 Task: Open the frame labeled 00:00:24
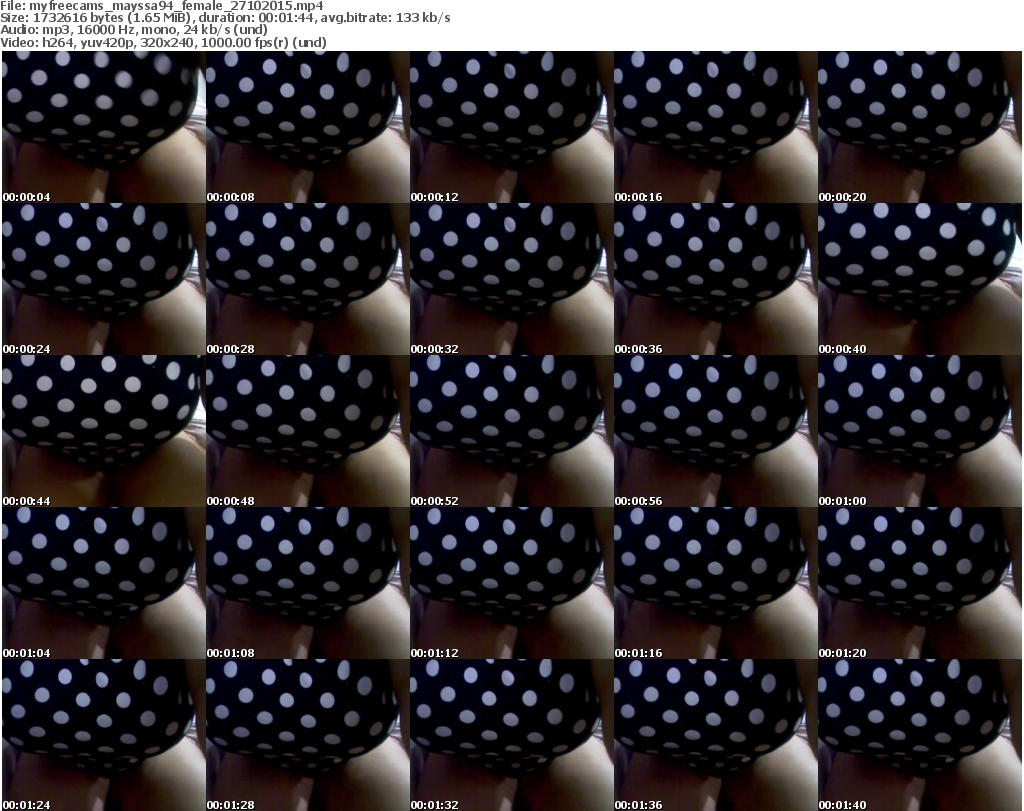pyautogui.click(x=104, y=279)
